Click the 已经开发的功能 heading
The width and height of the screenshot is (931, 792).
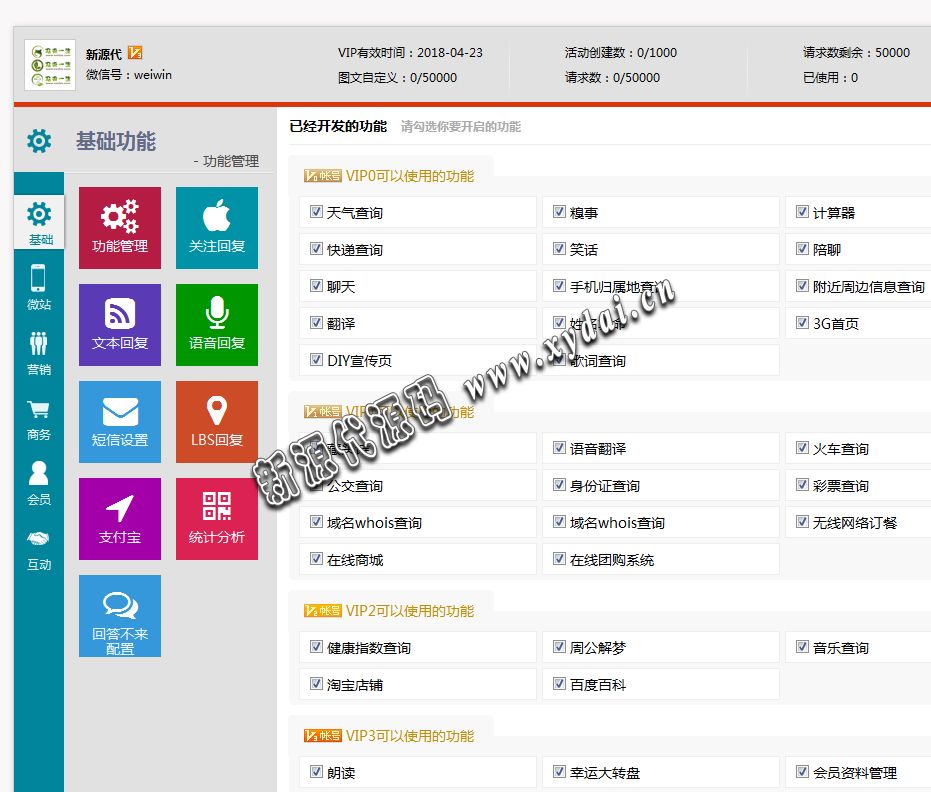coord(338,126)
